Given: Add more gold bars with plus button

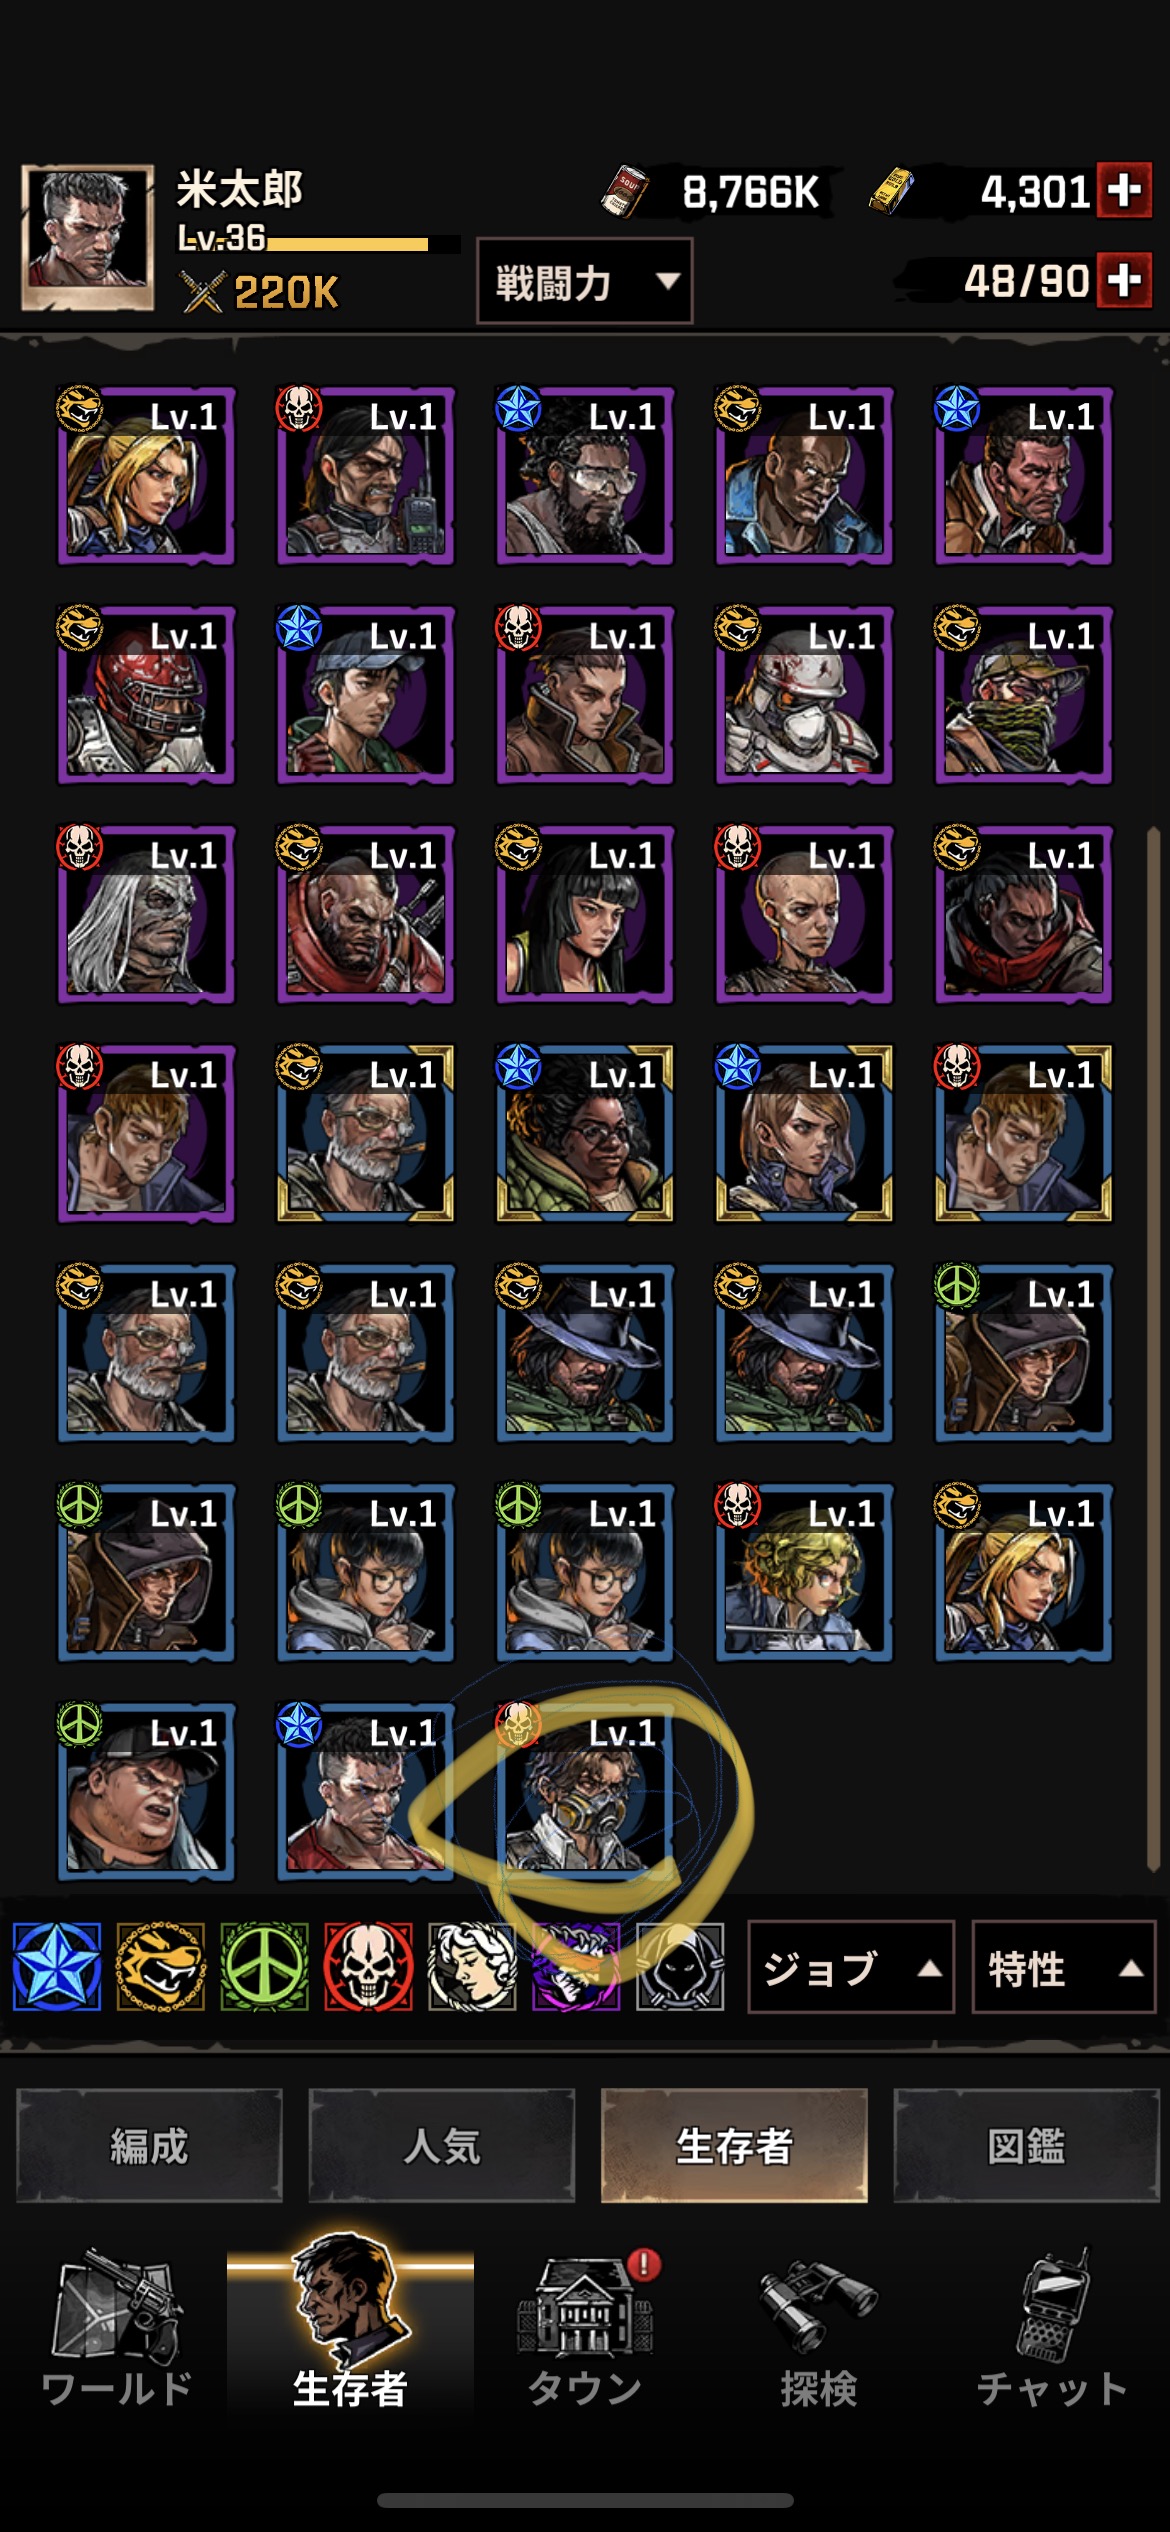Looking at the screenshot, I should click(x=1125, y=190).
